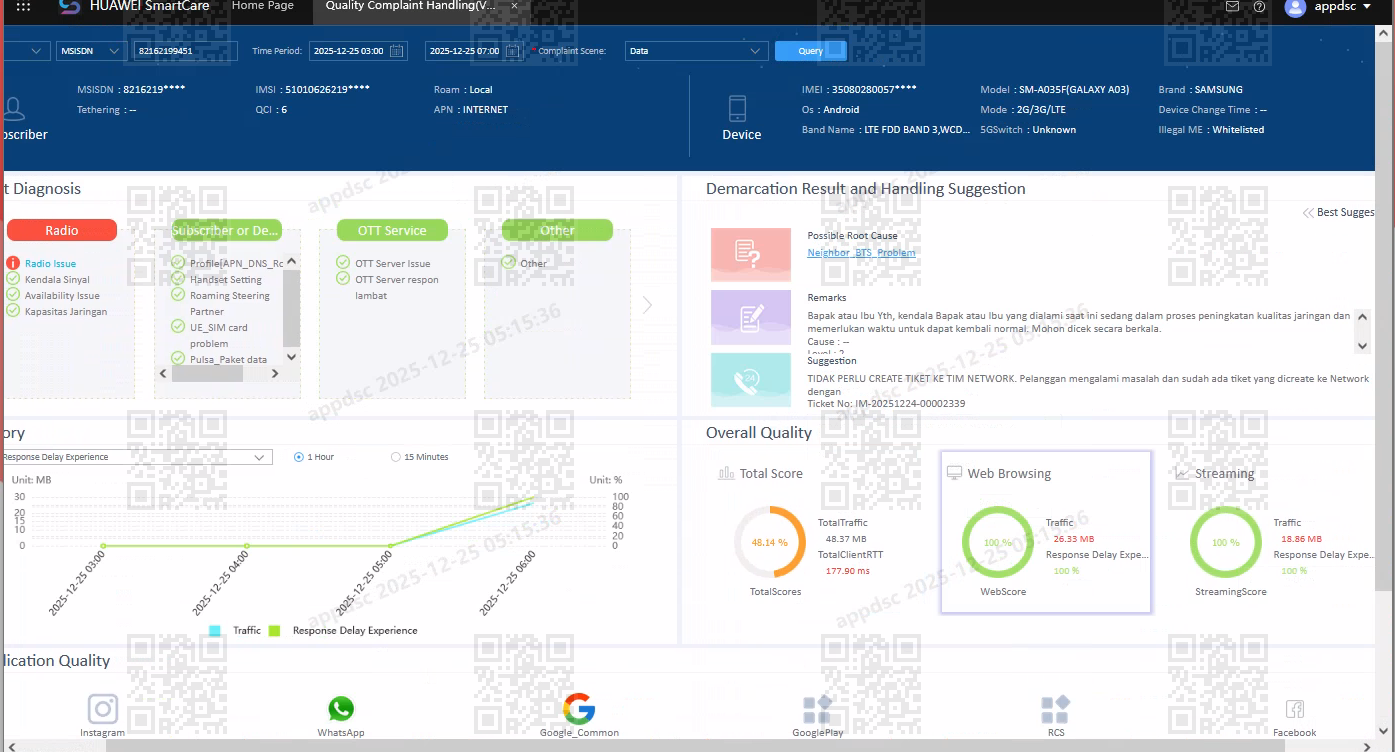Click the red Radio Issue alert icon
Viewport: 1395px width, 752px height.
[x=13, y=263]
